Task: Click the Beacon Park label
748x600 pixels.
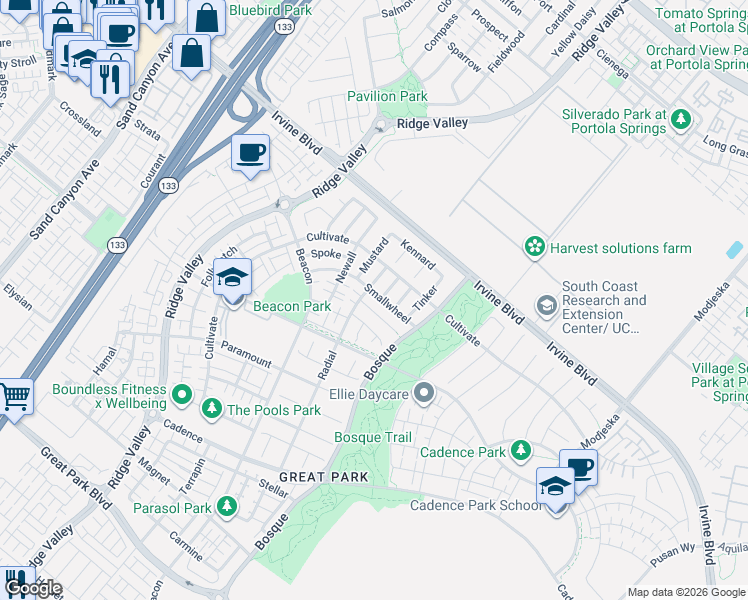Action: pos(292,306)
